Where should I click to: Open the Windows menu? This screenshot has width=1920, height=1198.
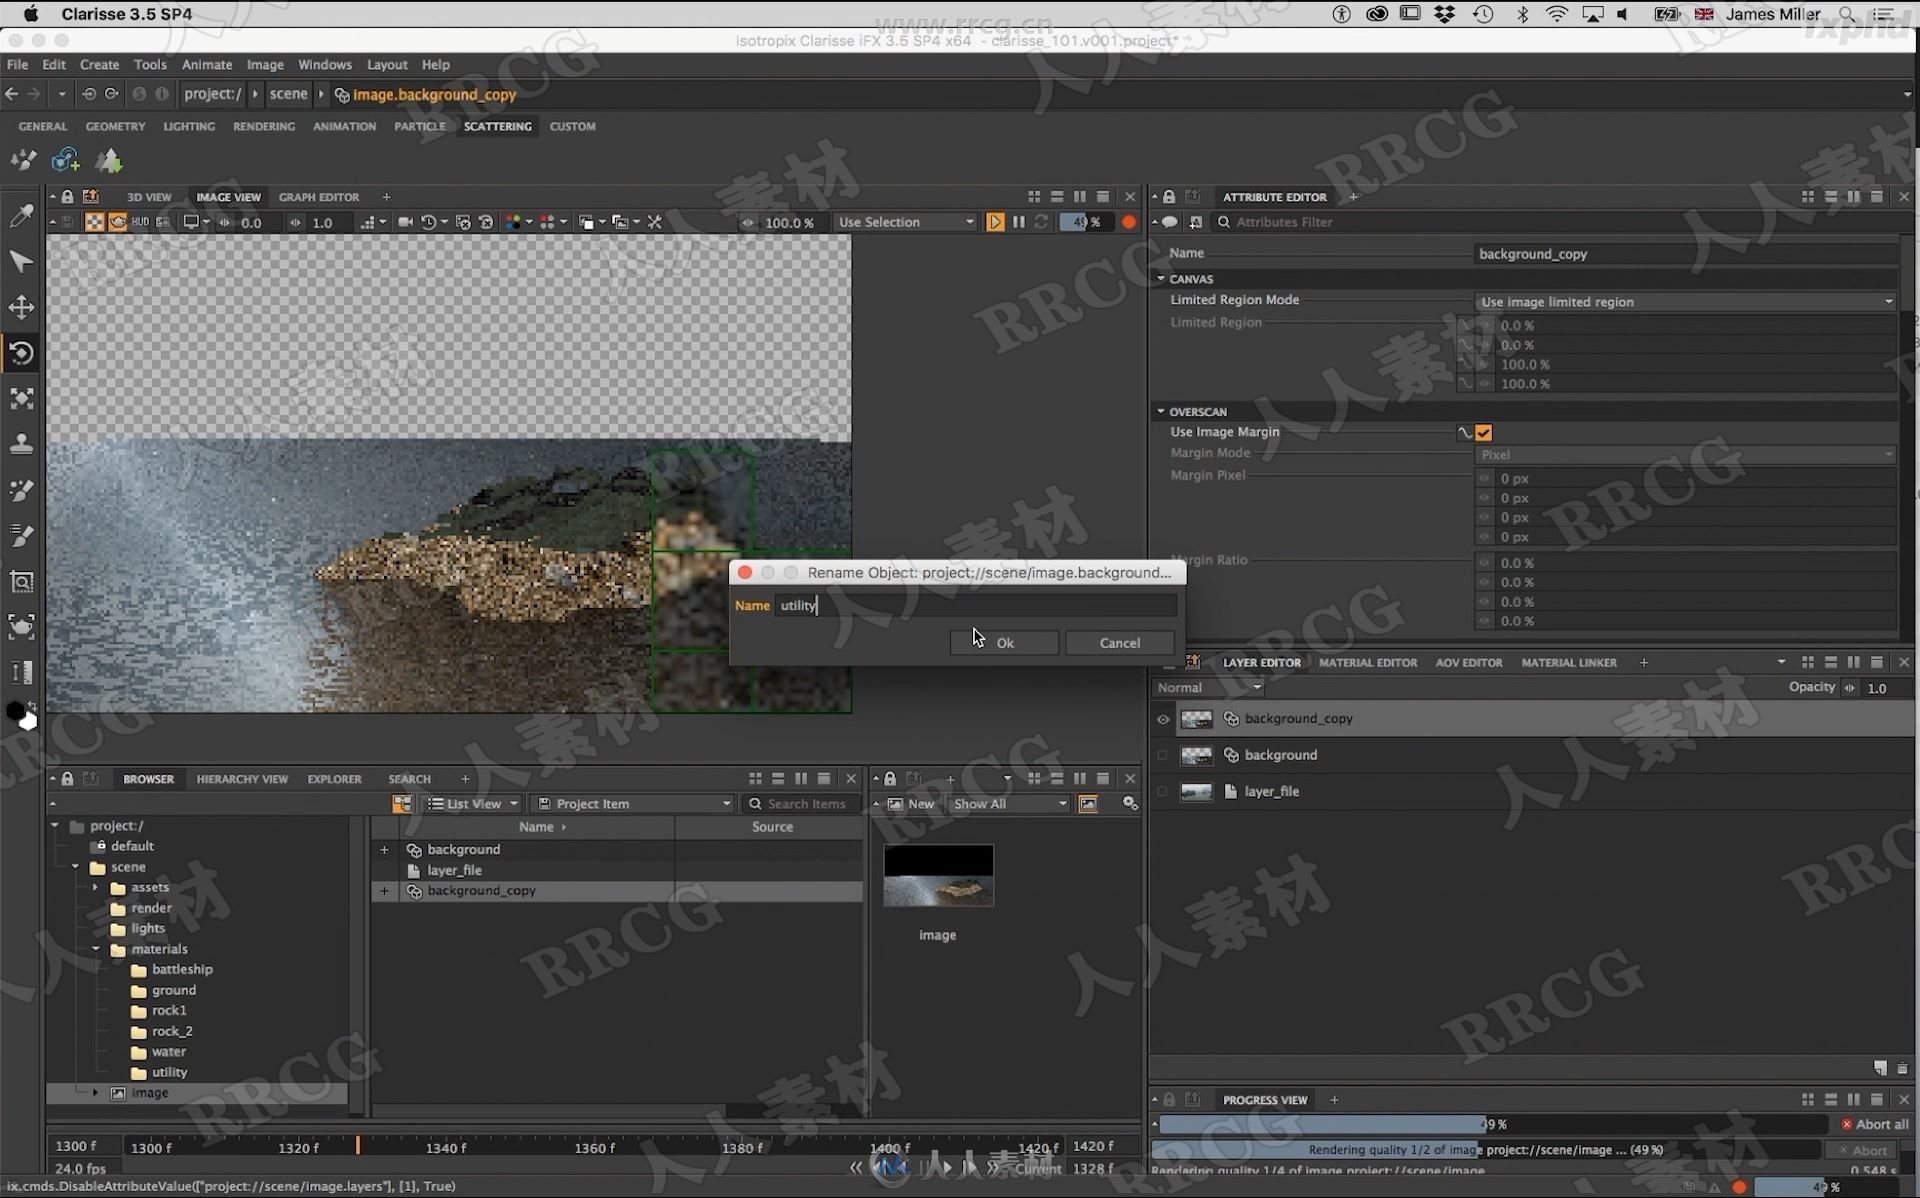pos(322,62)
